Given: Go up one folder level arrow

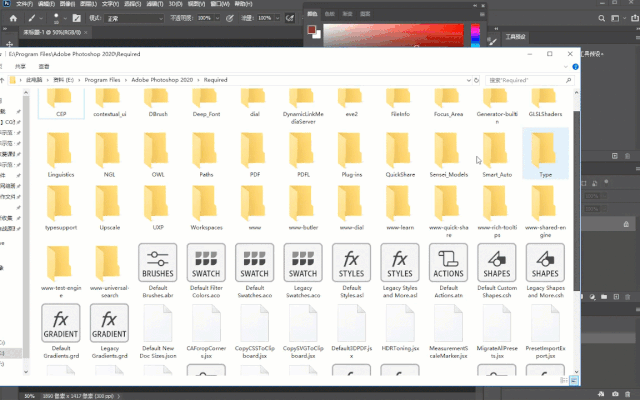Looking at the screenshot, I should (2, 80).
